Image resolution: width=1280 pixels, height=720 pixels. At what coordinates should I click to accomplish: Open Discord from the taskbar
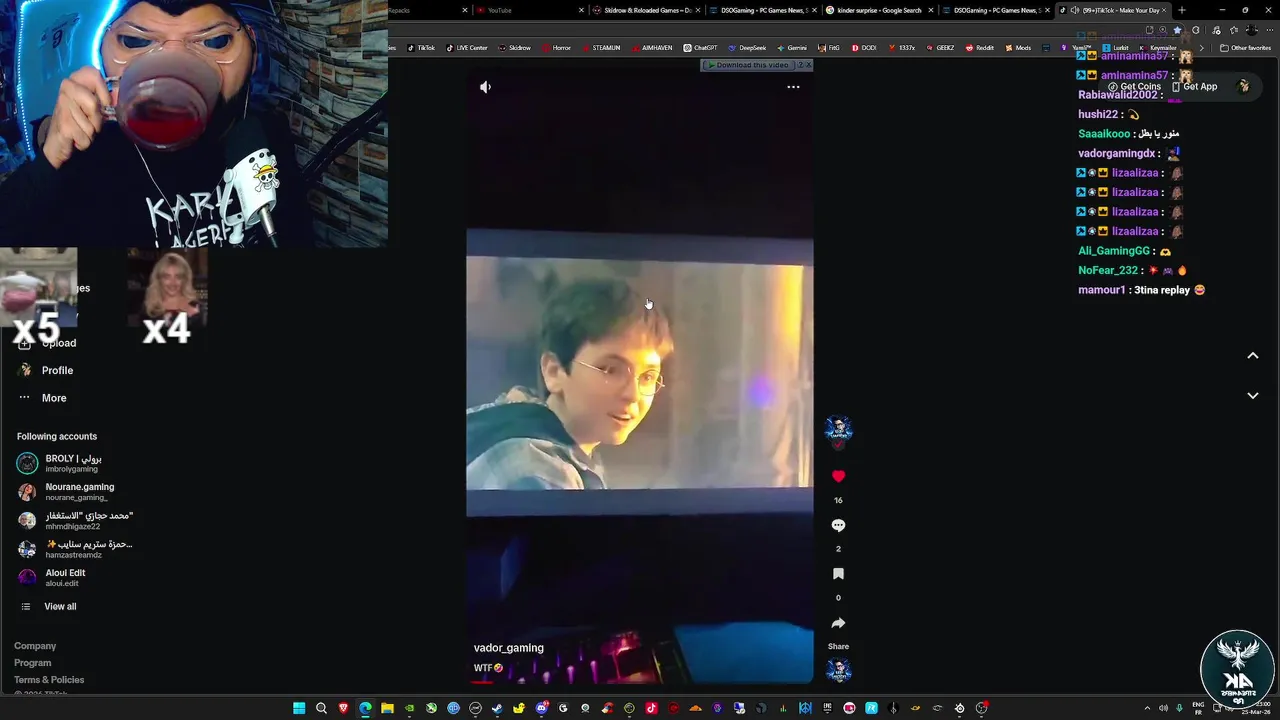click(x=541, y=708)
